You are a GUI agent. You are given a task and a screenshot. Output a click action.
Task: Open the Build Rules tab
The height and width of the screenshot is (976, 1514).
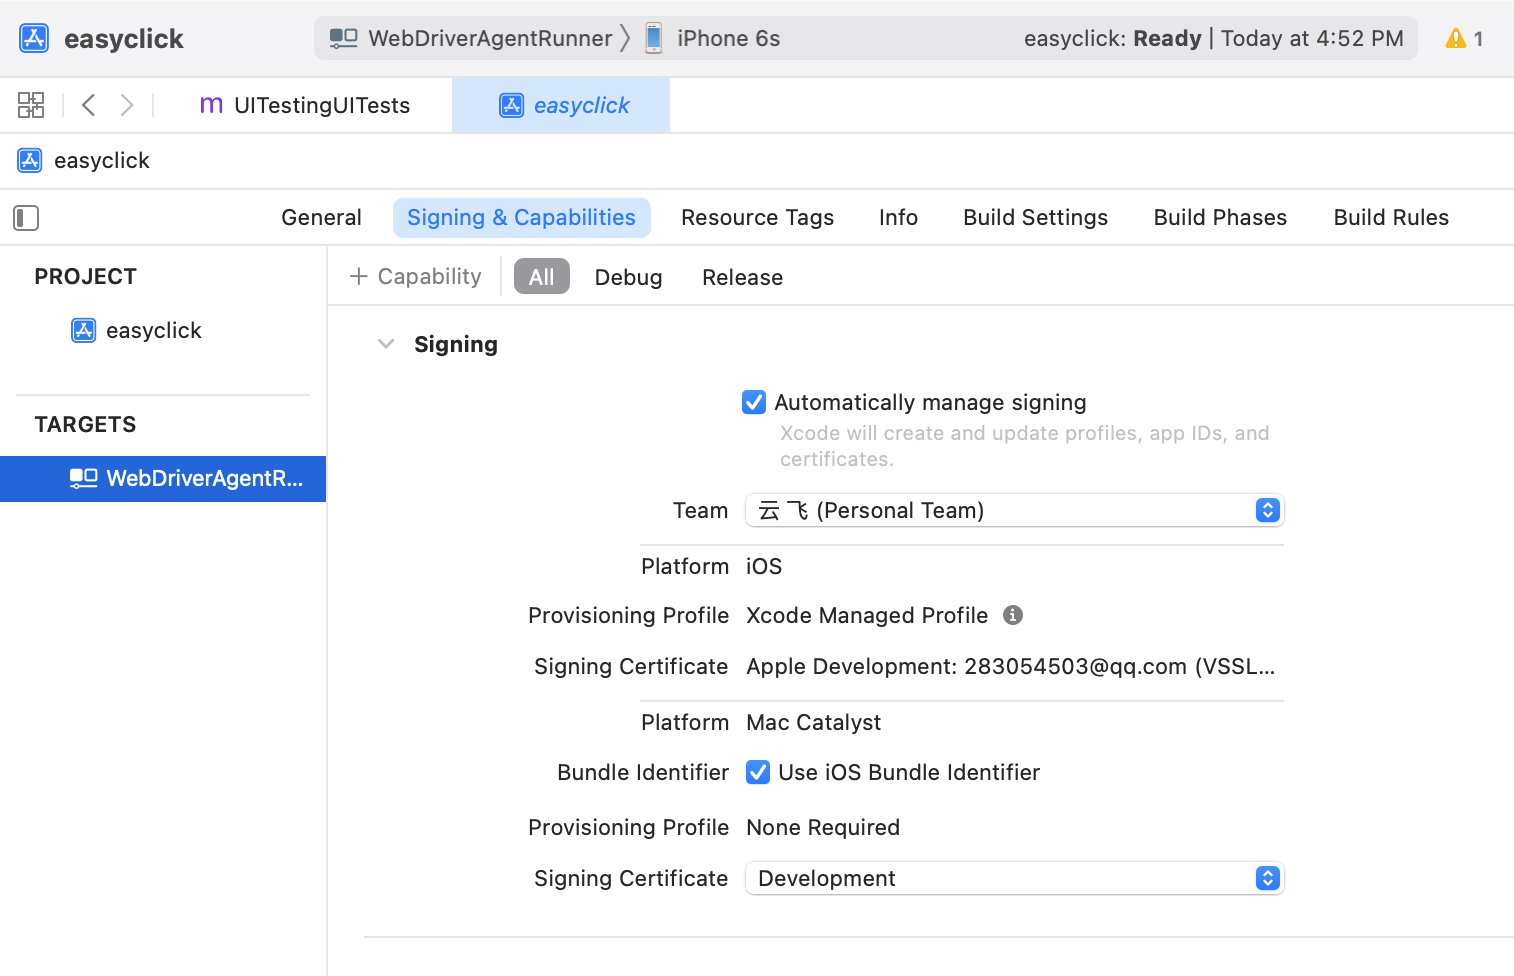tap(1391, 217)
